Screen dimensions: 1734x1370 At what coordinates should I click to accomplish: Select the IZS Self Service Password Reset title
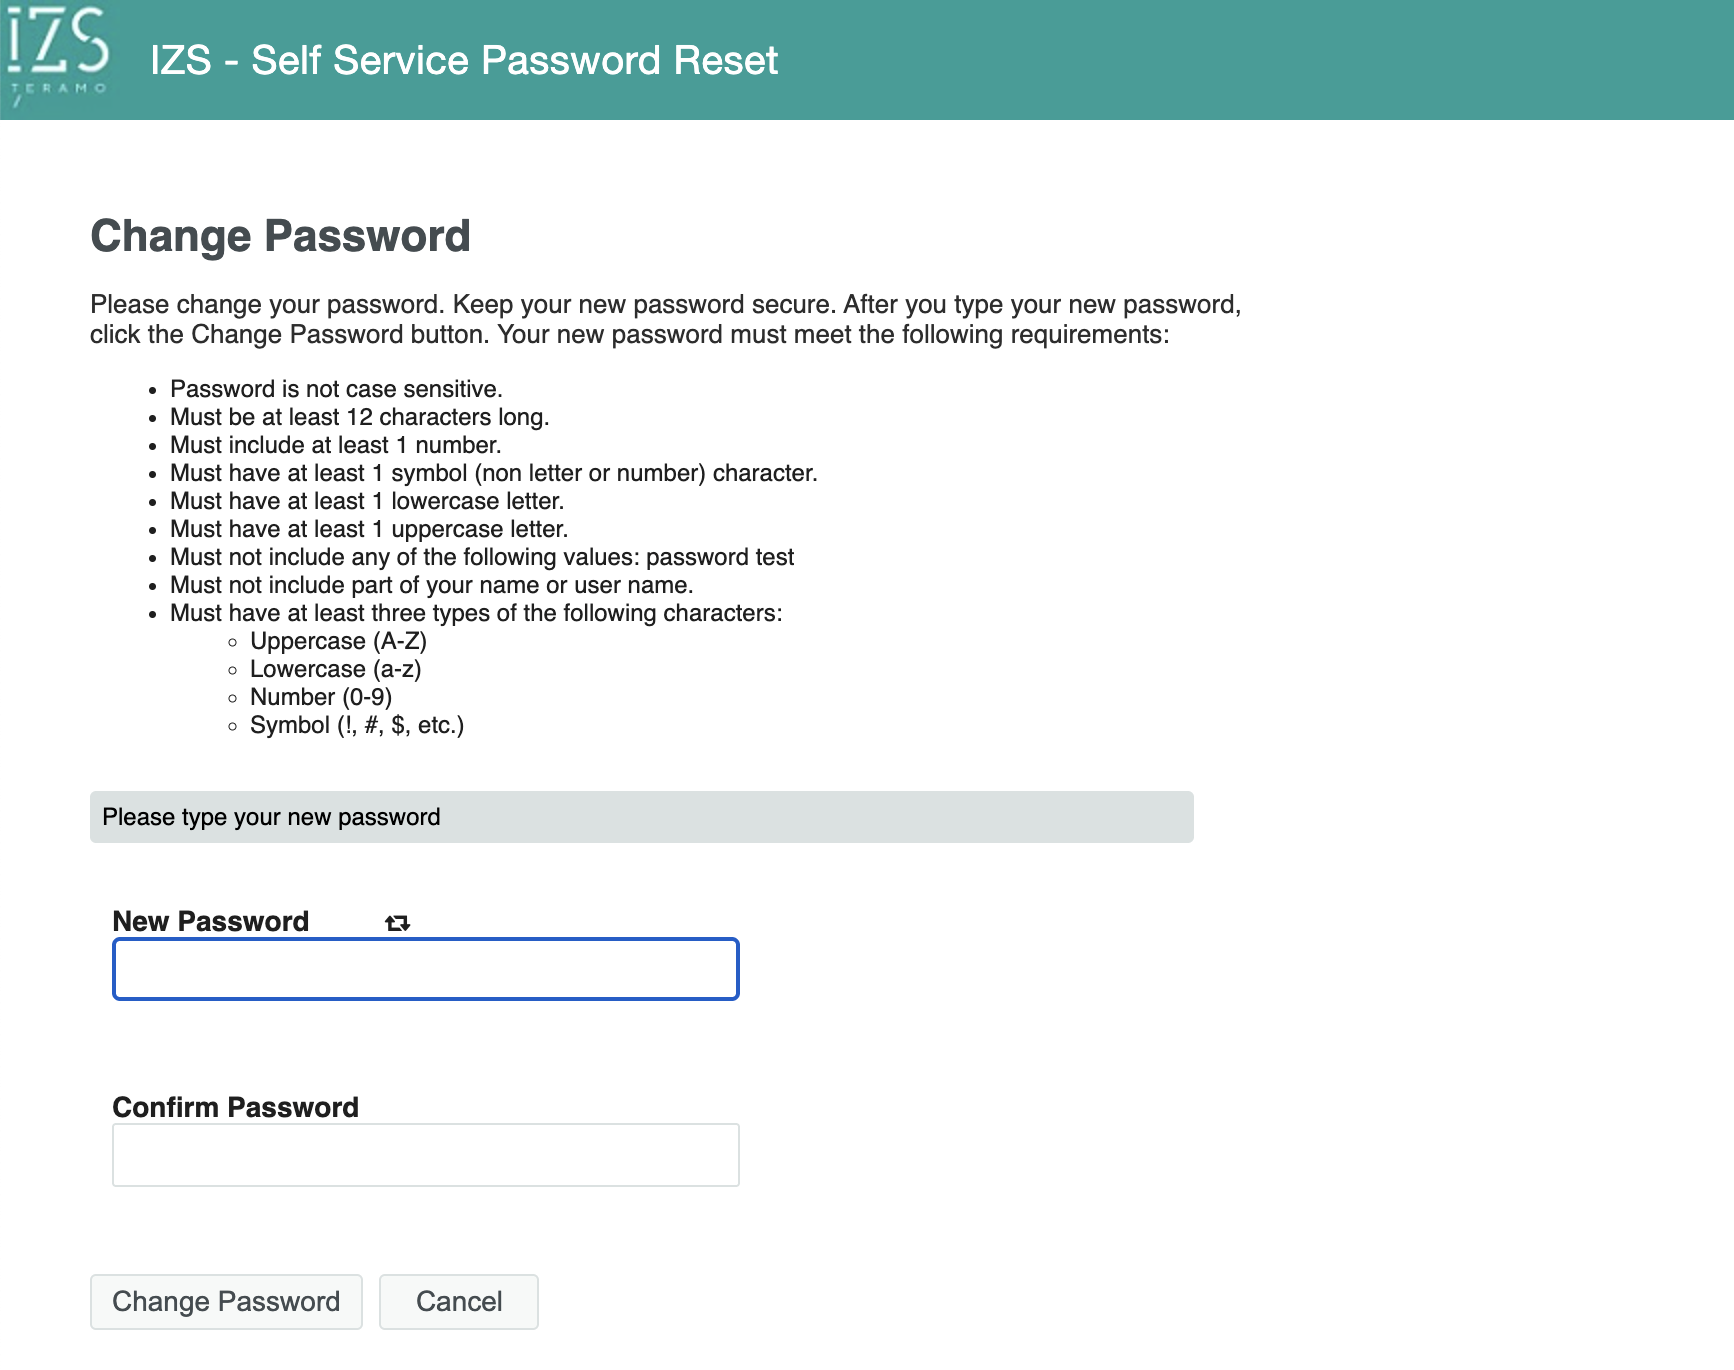click(463, 60)
